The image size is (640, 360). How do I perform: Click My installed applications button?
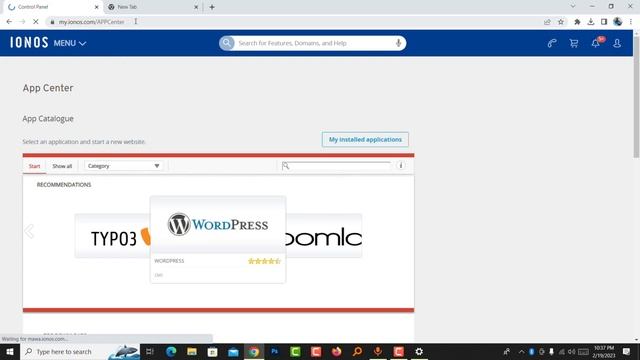[x=365, y=140]
